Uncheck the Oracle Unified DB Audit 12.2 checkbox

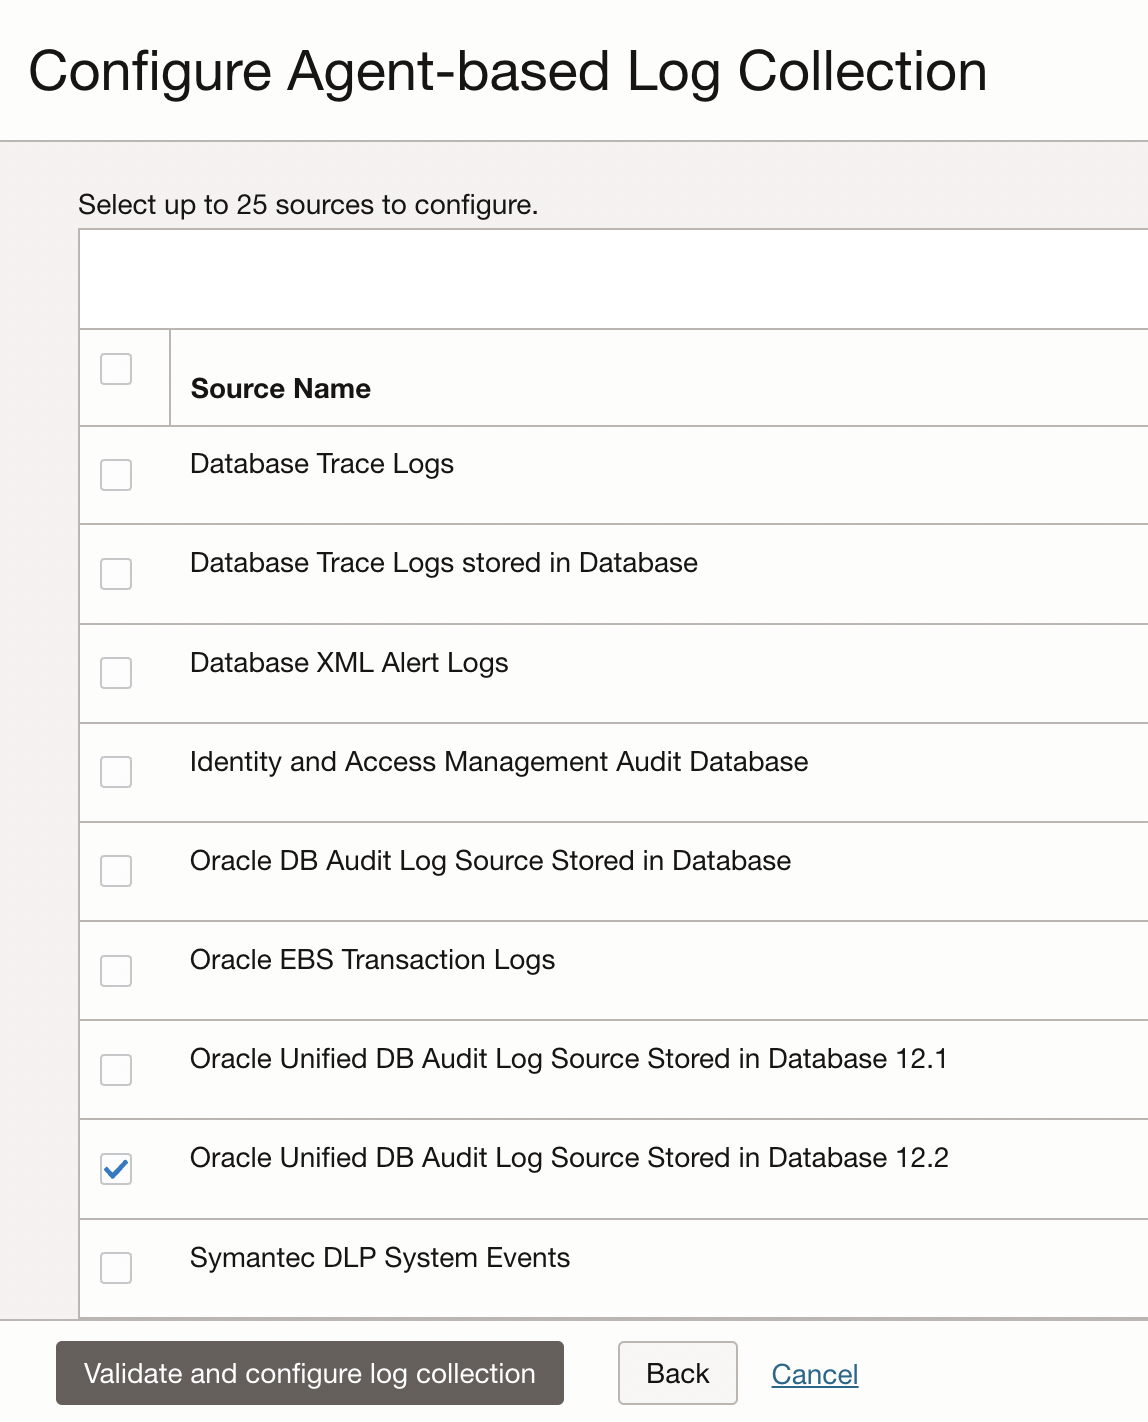click(x=116, y=1168)
